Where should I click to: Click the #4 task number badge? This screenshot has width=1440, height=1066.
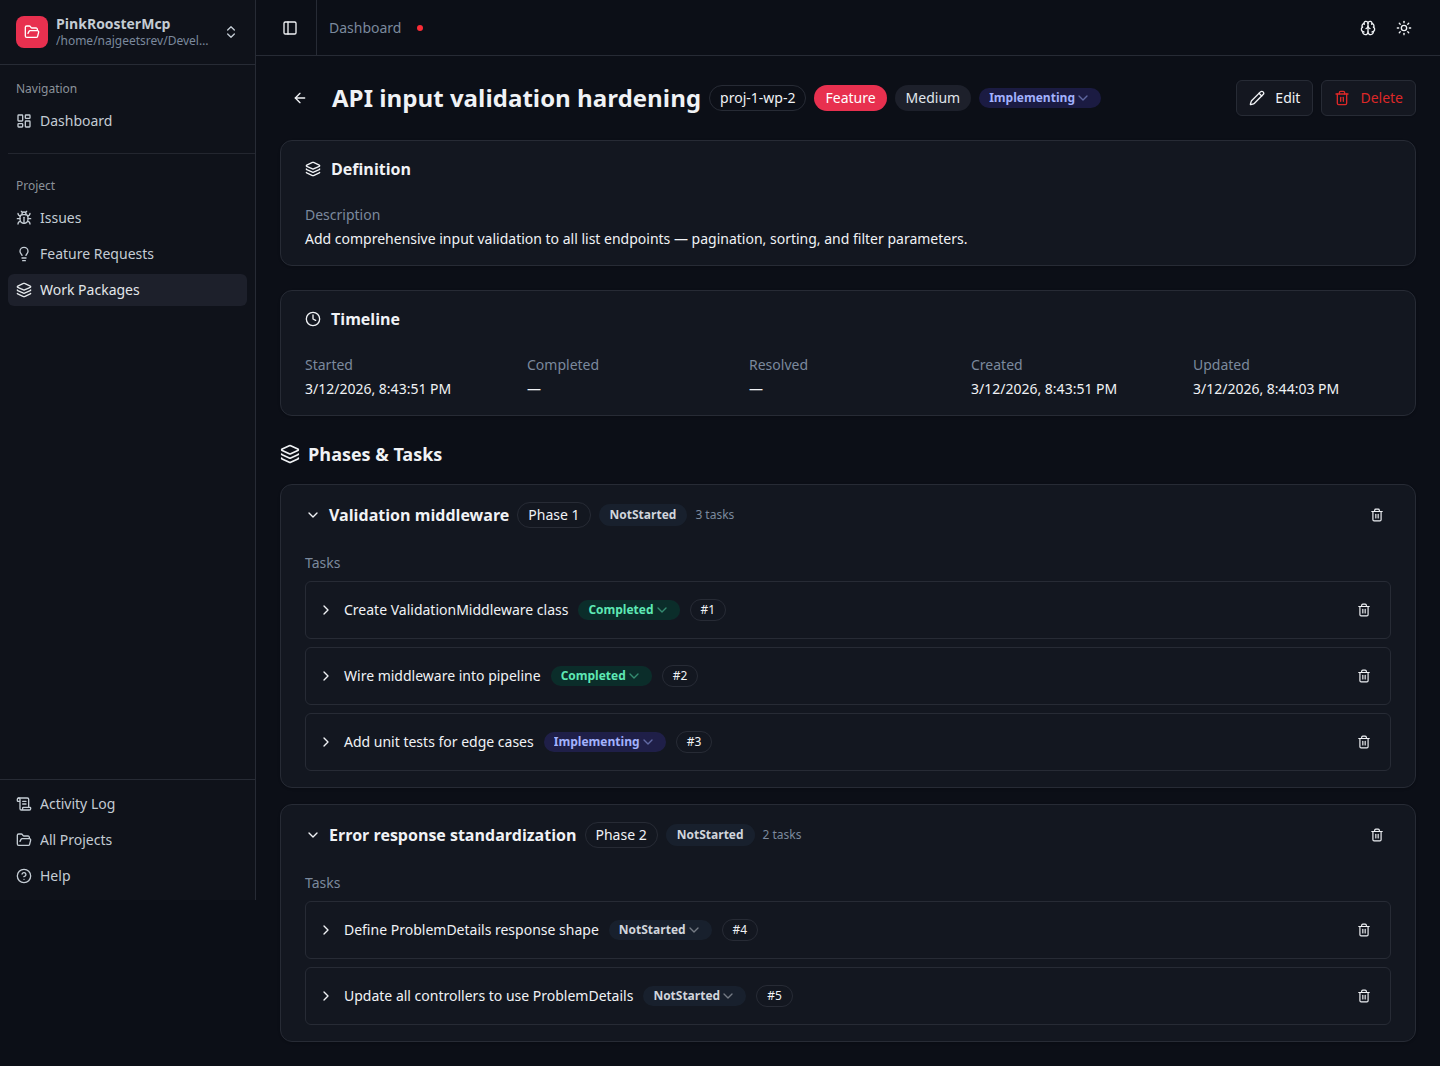click(740, 930)
